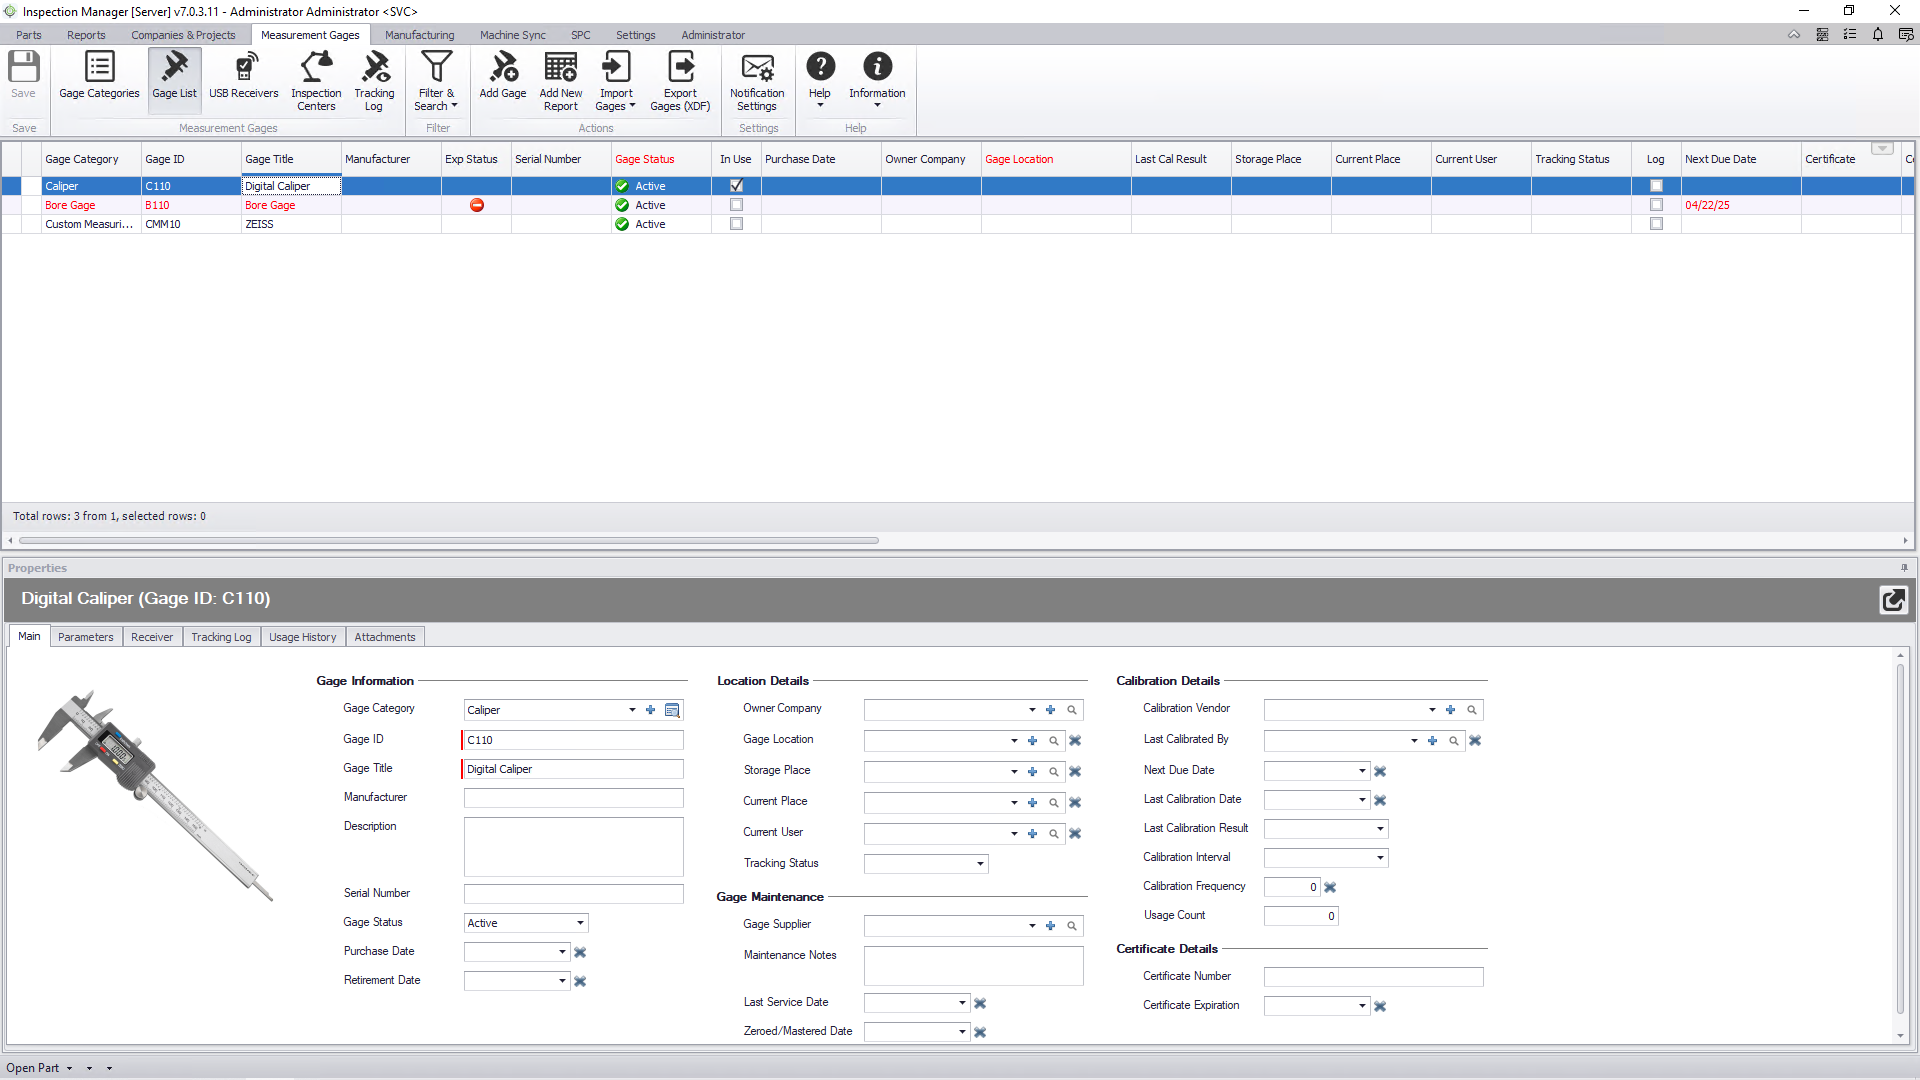The width and height of the screenshot is (1920, 1080).
Task: Open Purchase Date date picker
Action: pos(562,952)
